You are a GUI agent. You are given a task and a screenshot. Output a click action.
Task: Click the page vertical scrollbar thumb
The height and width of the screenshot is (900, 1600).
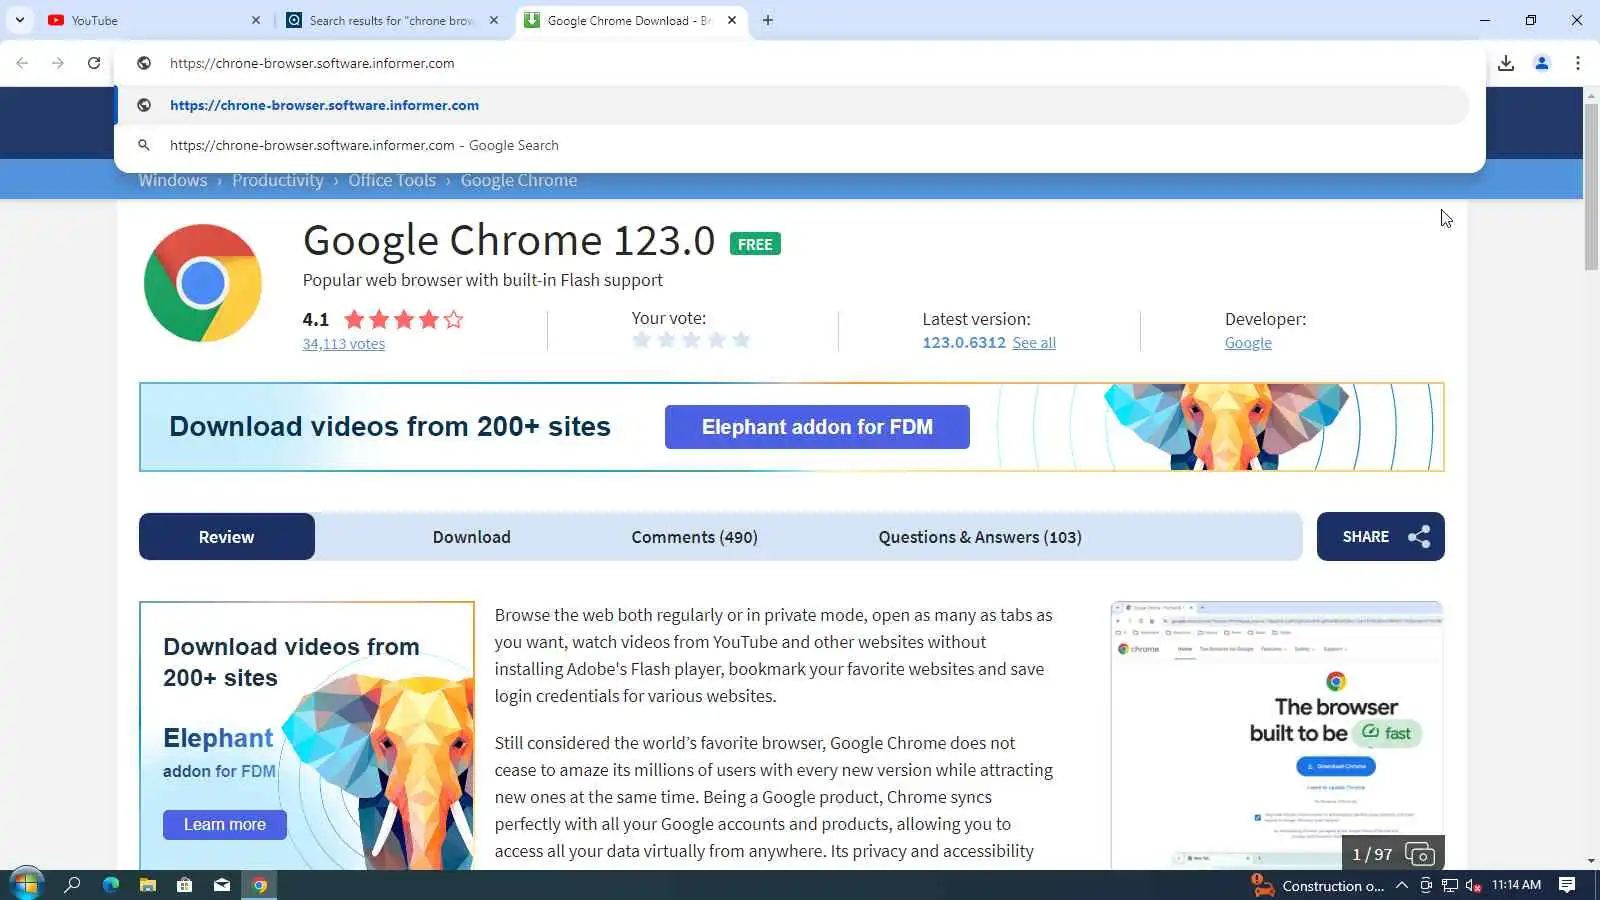point(1591,186)
